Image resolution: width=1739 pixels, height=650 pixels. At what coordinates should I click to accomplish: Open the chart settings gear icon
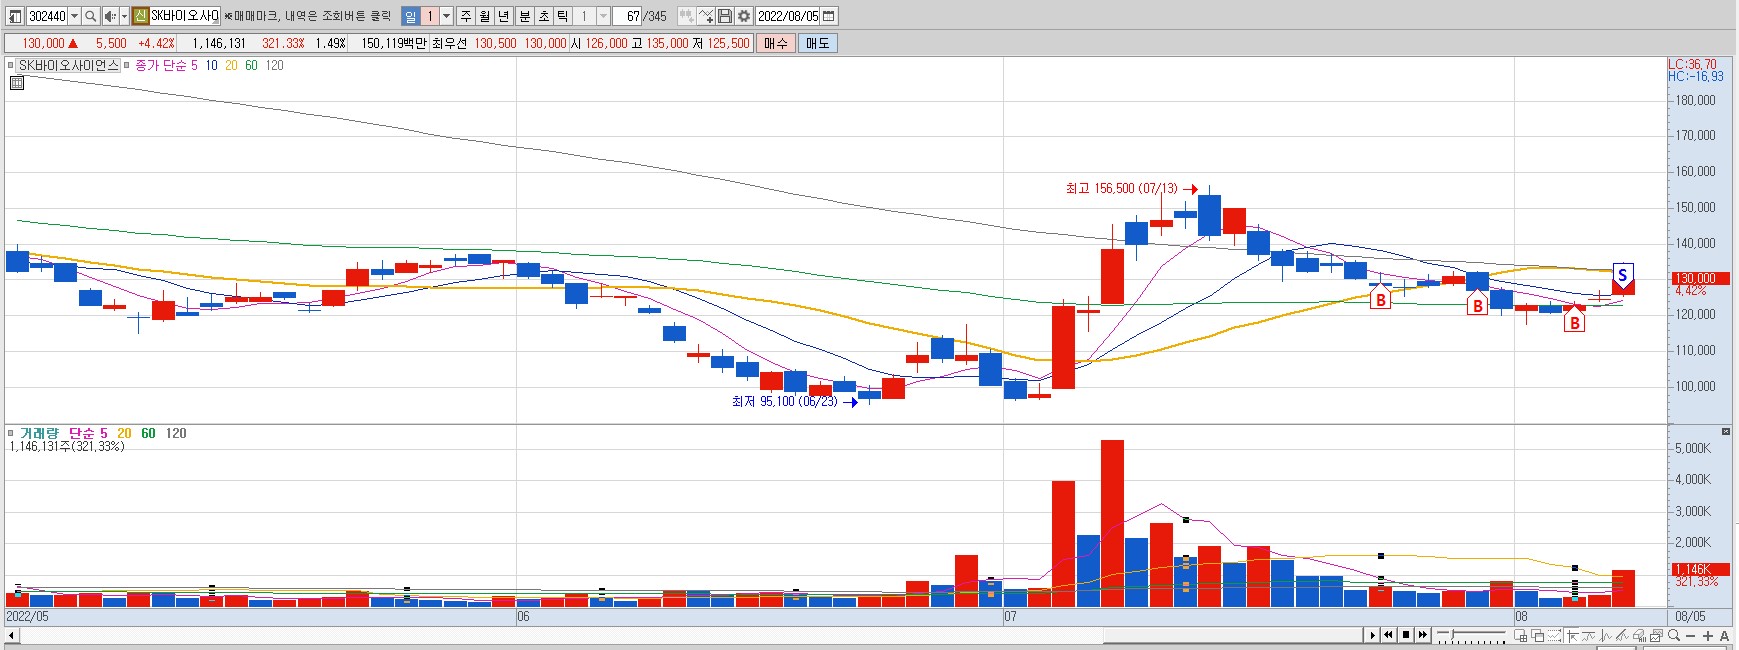pyautogui.click(x=744, y=16)
